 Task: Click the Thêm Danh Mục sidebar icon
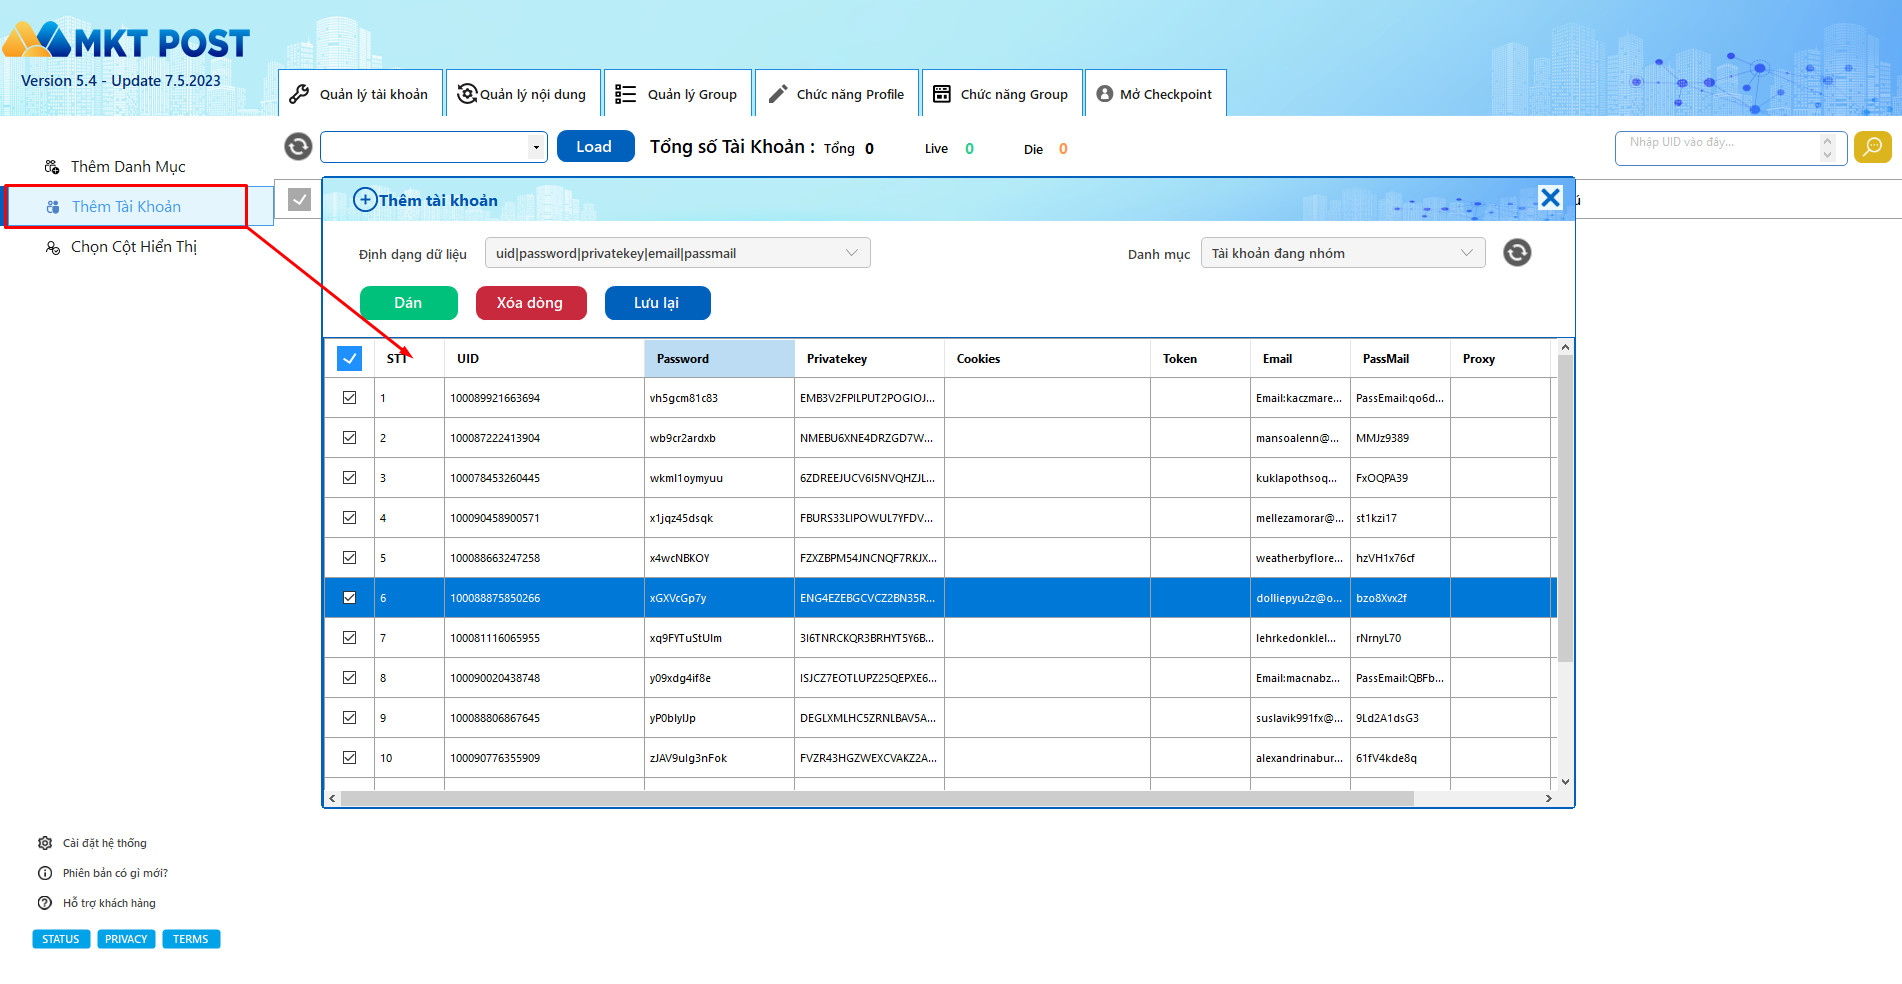point(52,167)
